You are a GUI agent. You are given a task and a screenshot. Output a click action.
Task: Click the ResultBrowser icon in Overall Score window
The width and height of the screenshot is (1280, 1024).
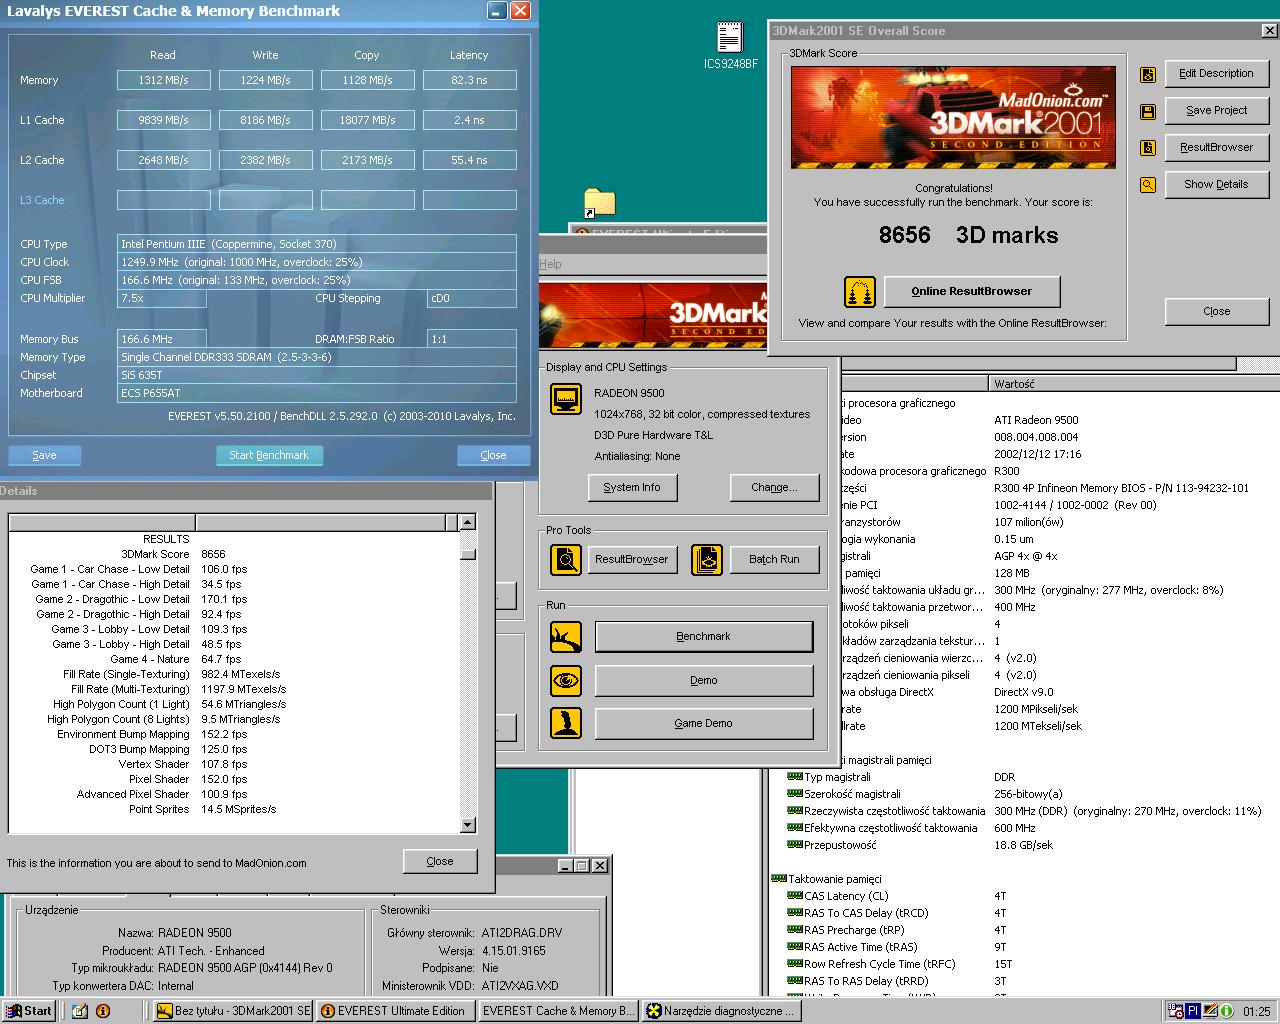[x=1147, y=148]
